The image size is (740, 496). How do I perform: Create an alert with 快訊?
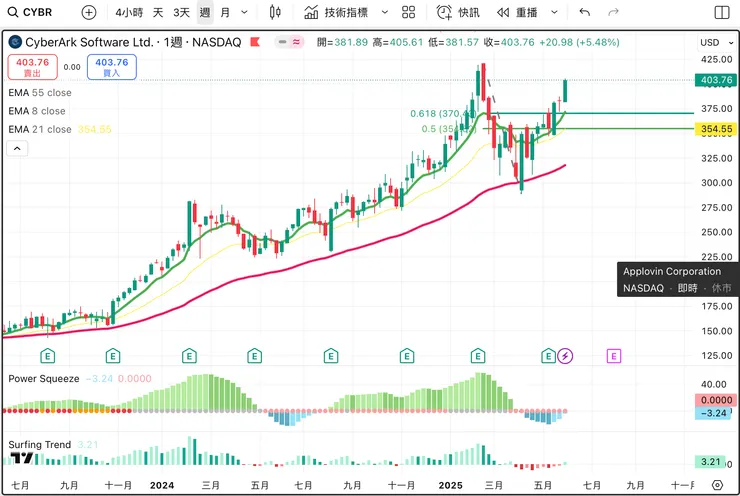click(x=457, y=12)
